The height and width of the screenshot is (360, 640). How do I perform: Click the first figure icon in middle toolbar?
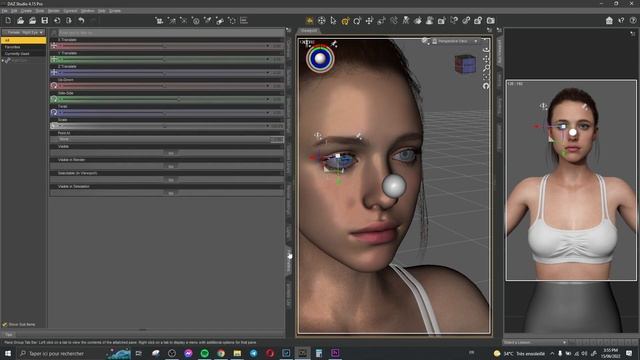(160, 20)
